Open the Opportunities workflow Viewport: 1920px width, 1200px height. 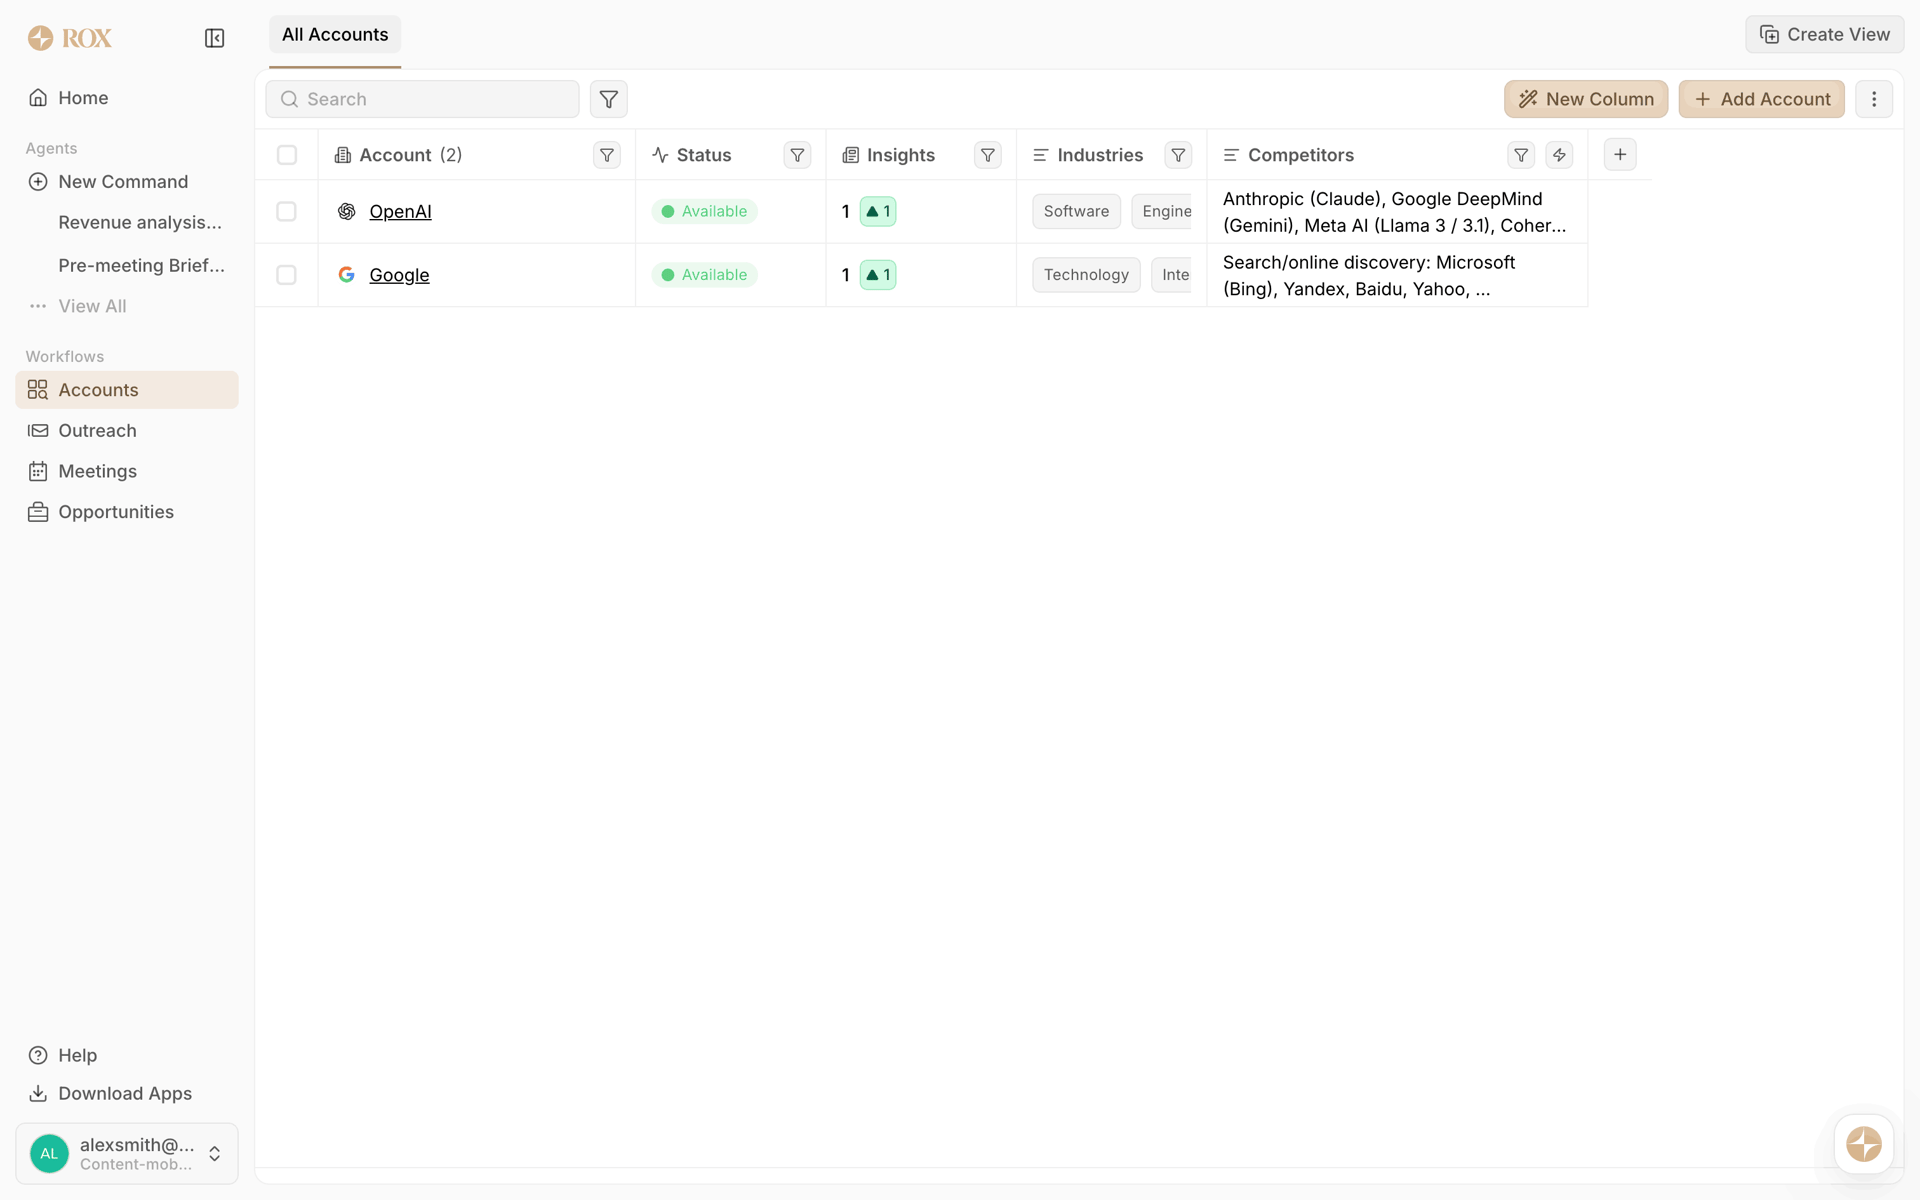127,512
